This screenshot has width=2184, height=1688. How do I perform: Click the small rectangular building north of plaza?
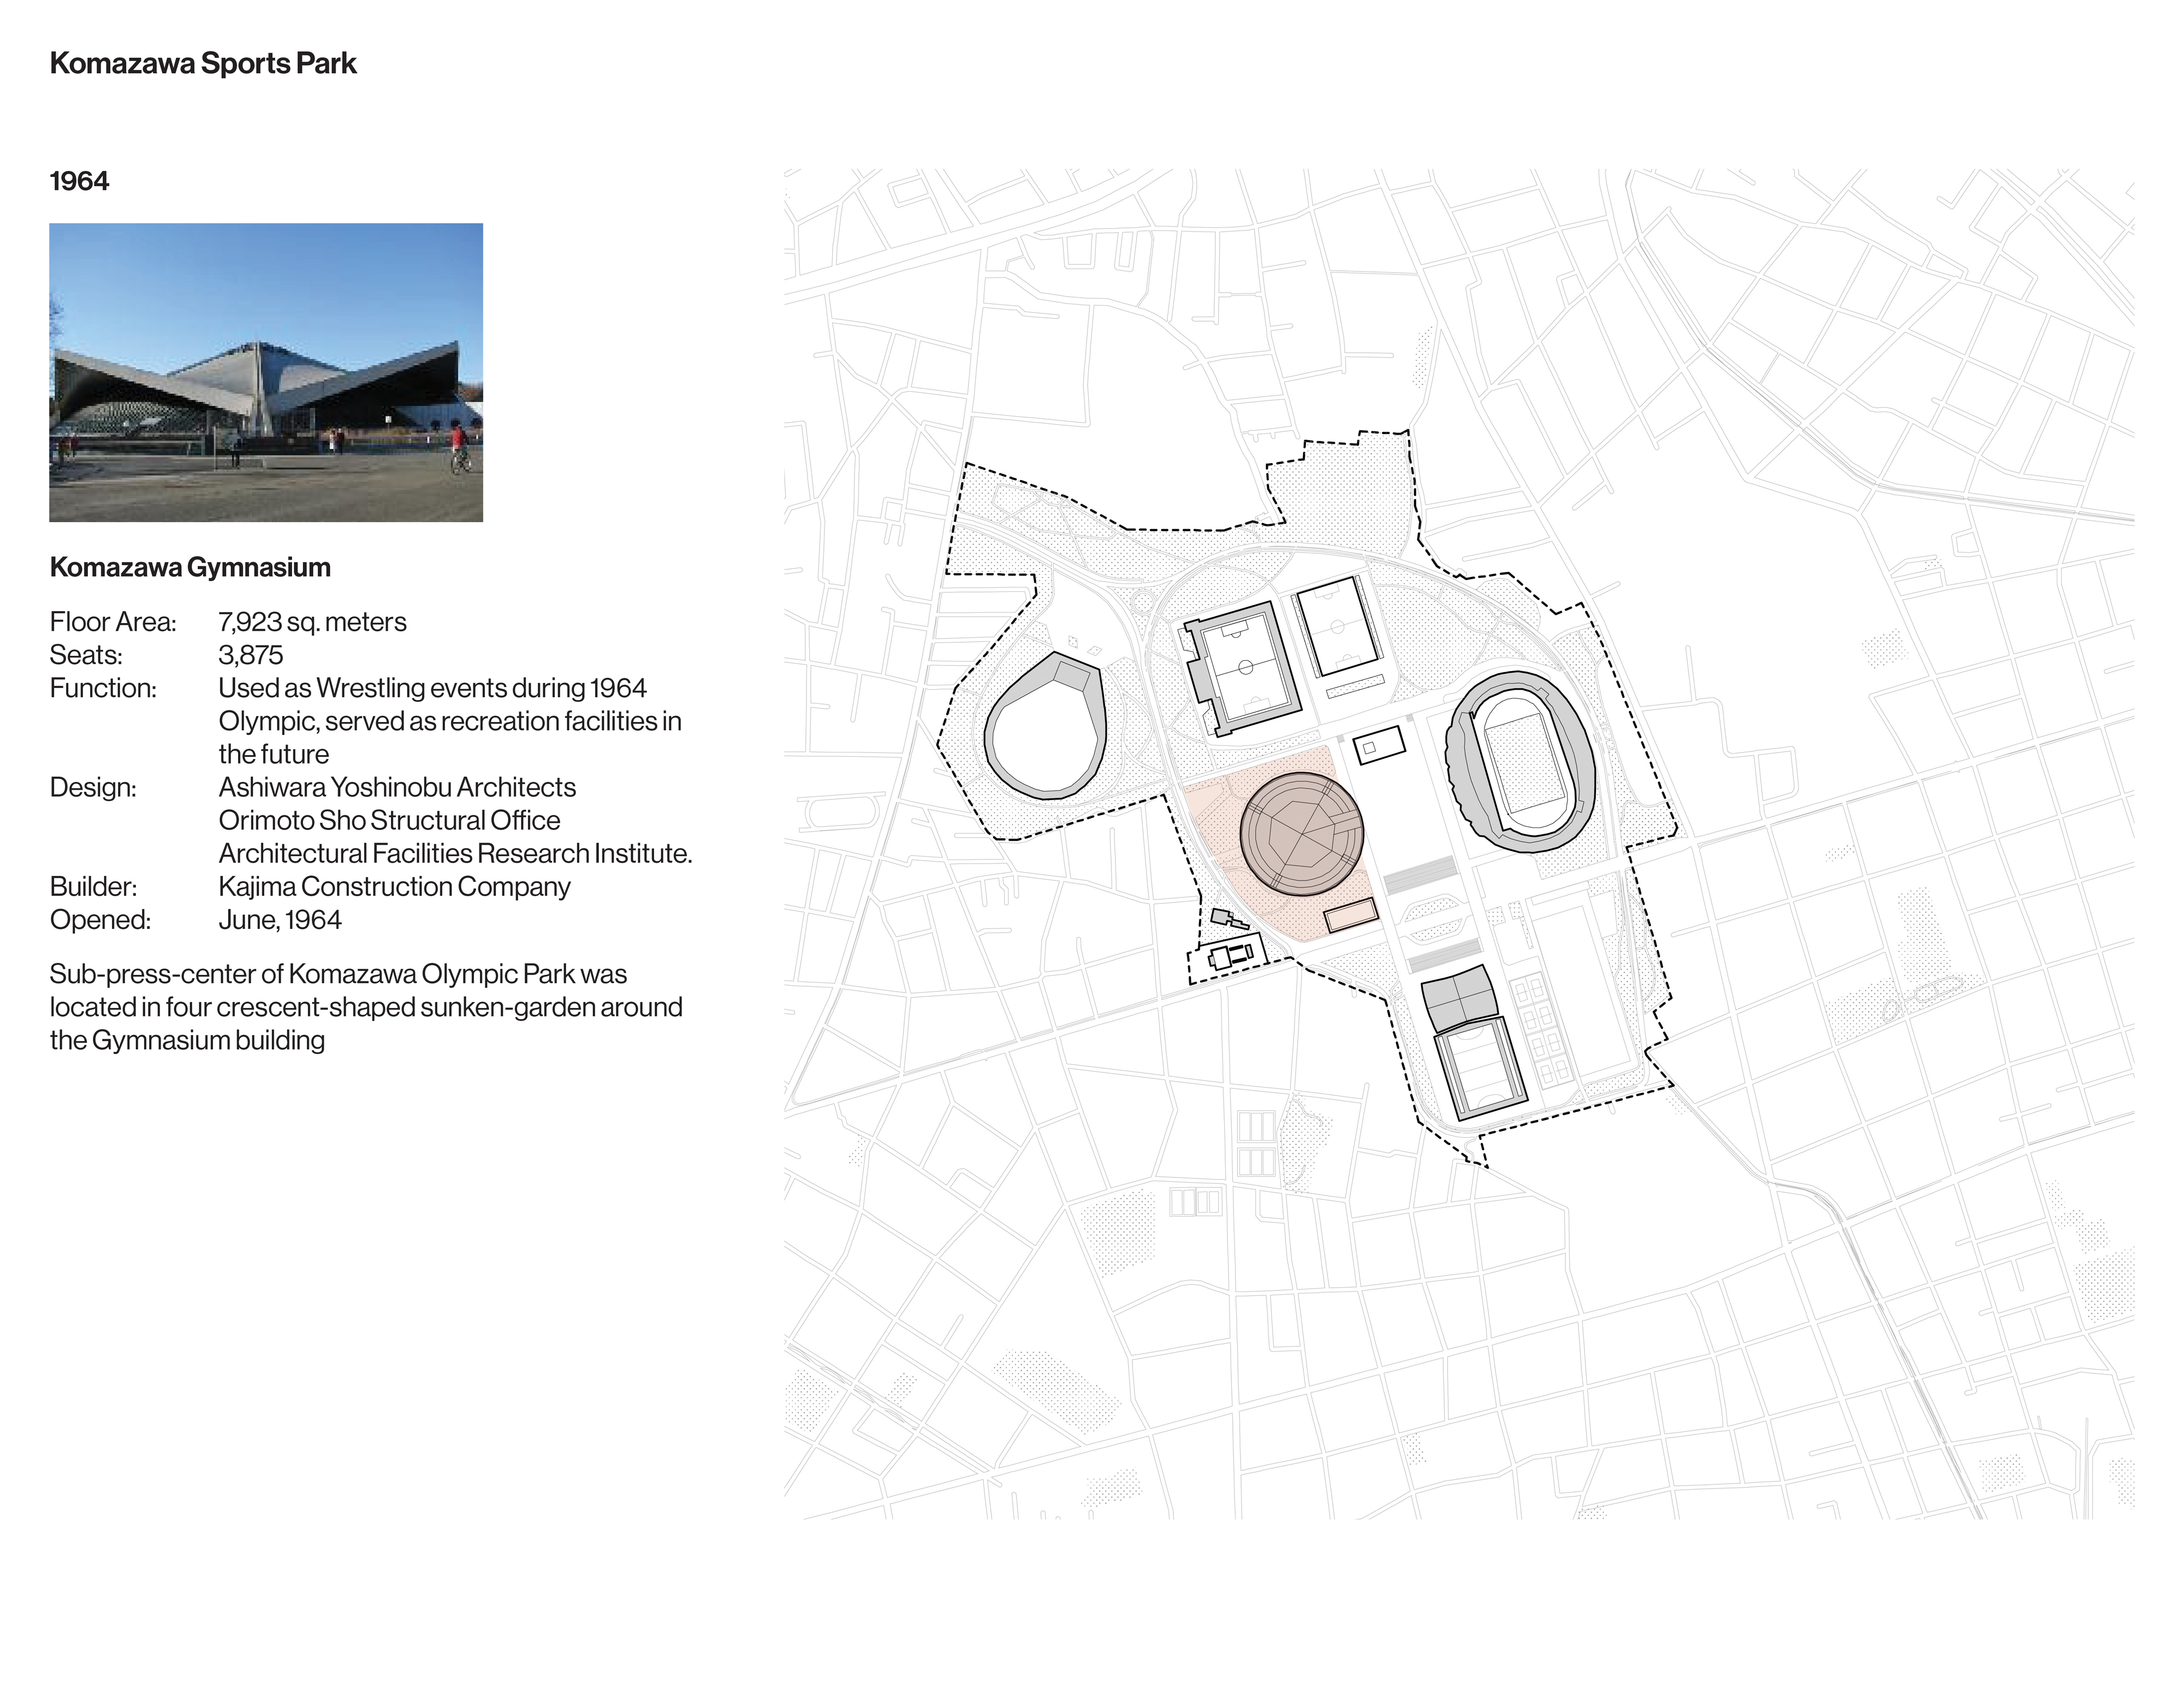[x=1379, y=746]
